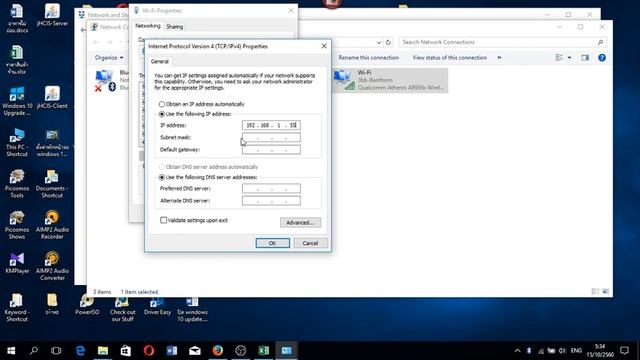Click the Subnet mask field
This screenshot has width=640, height=360.
(x=271, y=138)
